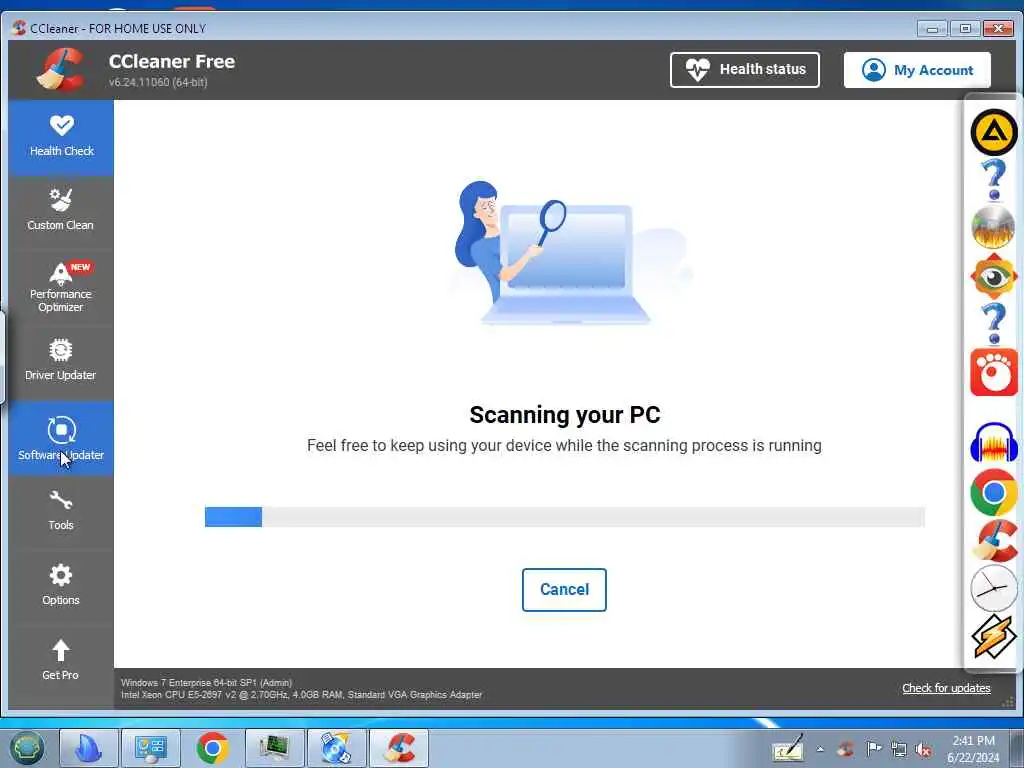The image size is (1024, 768).
Task: Click the Intel Xeon CPU info line
Action: tap(302, 695)
